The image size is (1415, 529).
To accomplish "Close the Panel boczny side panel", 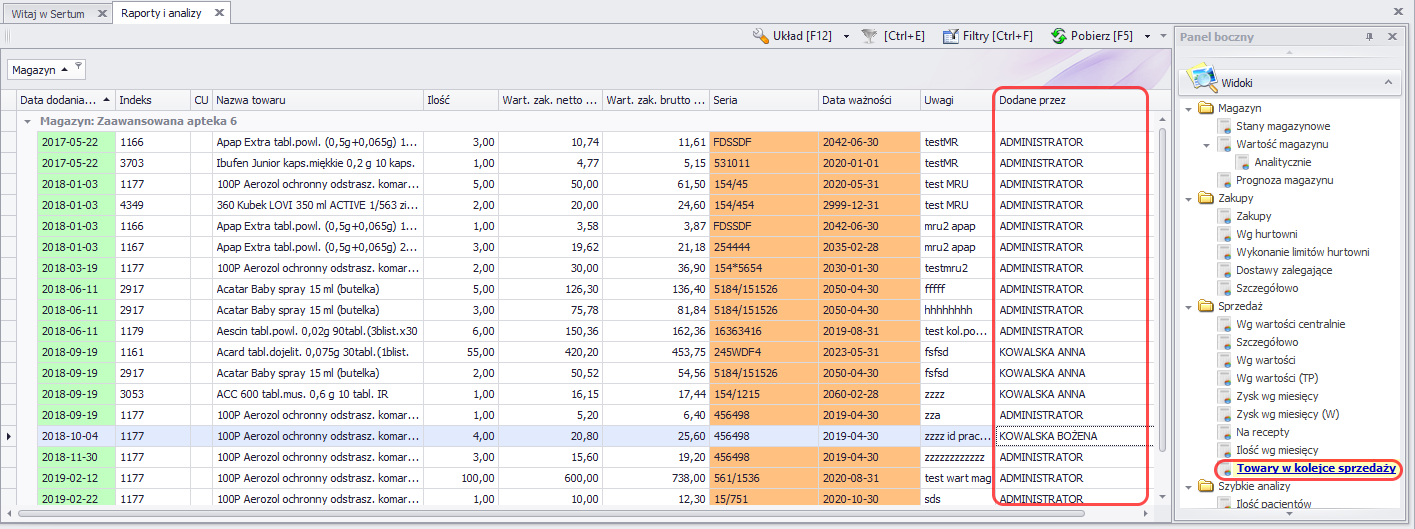I will [x=1391, y=37].
